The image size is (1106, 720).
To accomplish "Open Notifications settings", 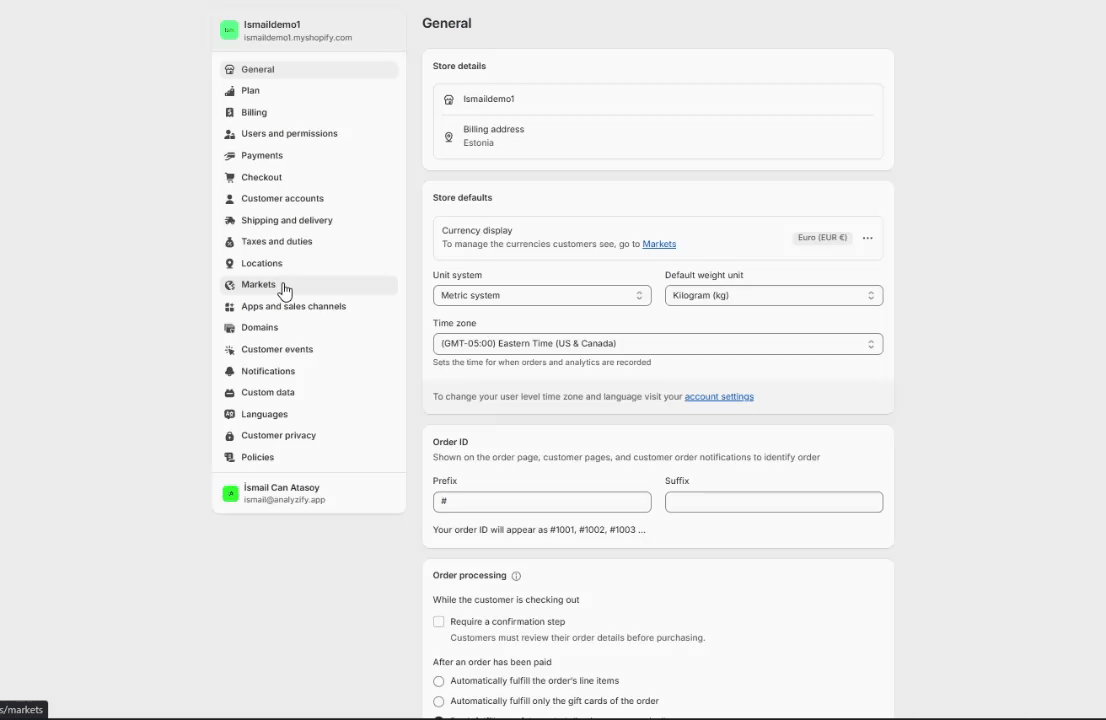I will (x=309, y=372).
